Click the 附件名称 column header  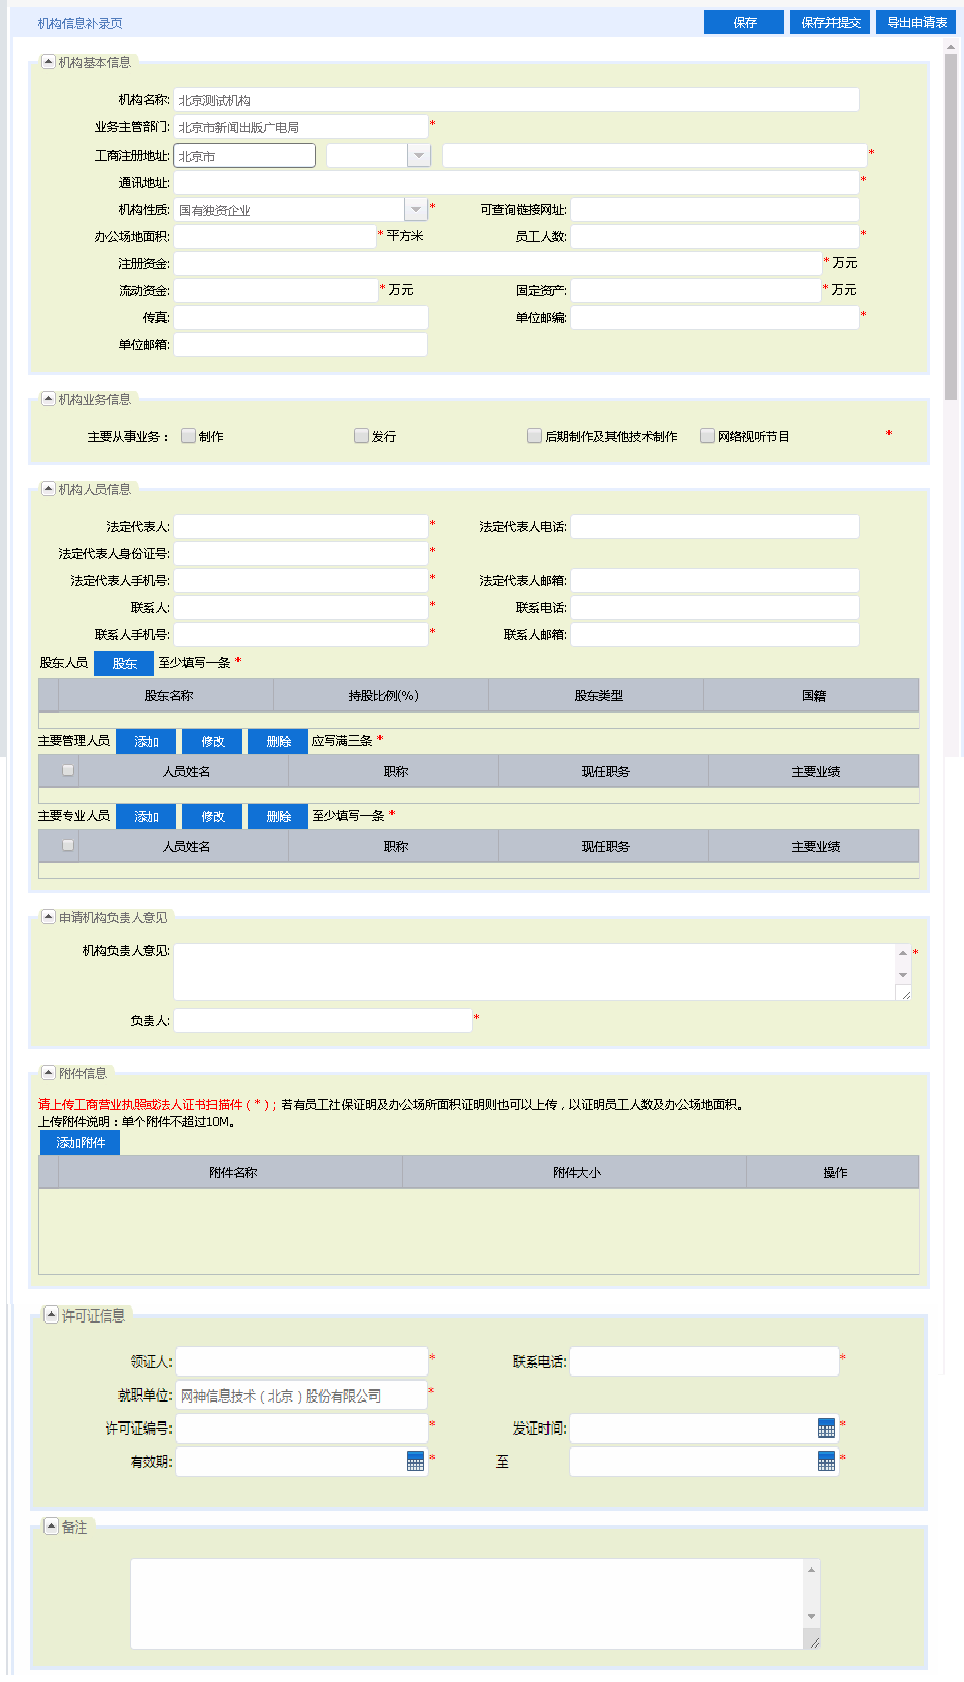click(x=232, y=1172)
